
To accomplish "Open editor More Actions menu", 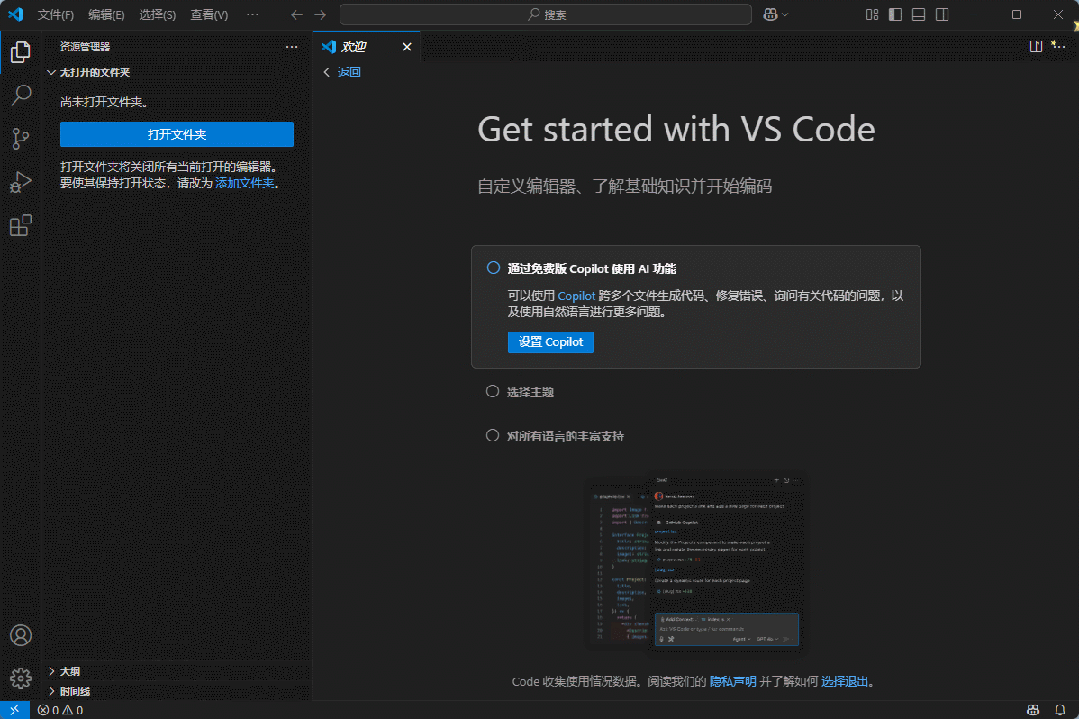I will (1058, 46).
